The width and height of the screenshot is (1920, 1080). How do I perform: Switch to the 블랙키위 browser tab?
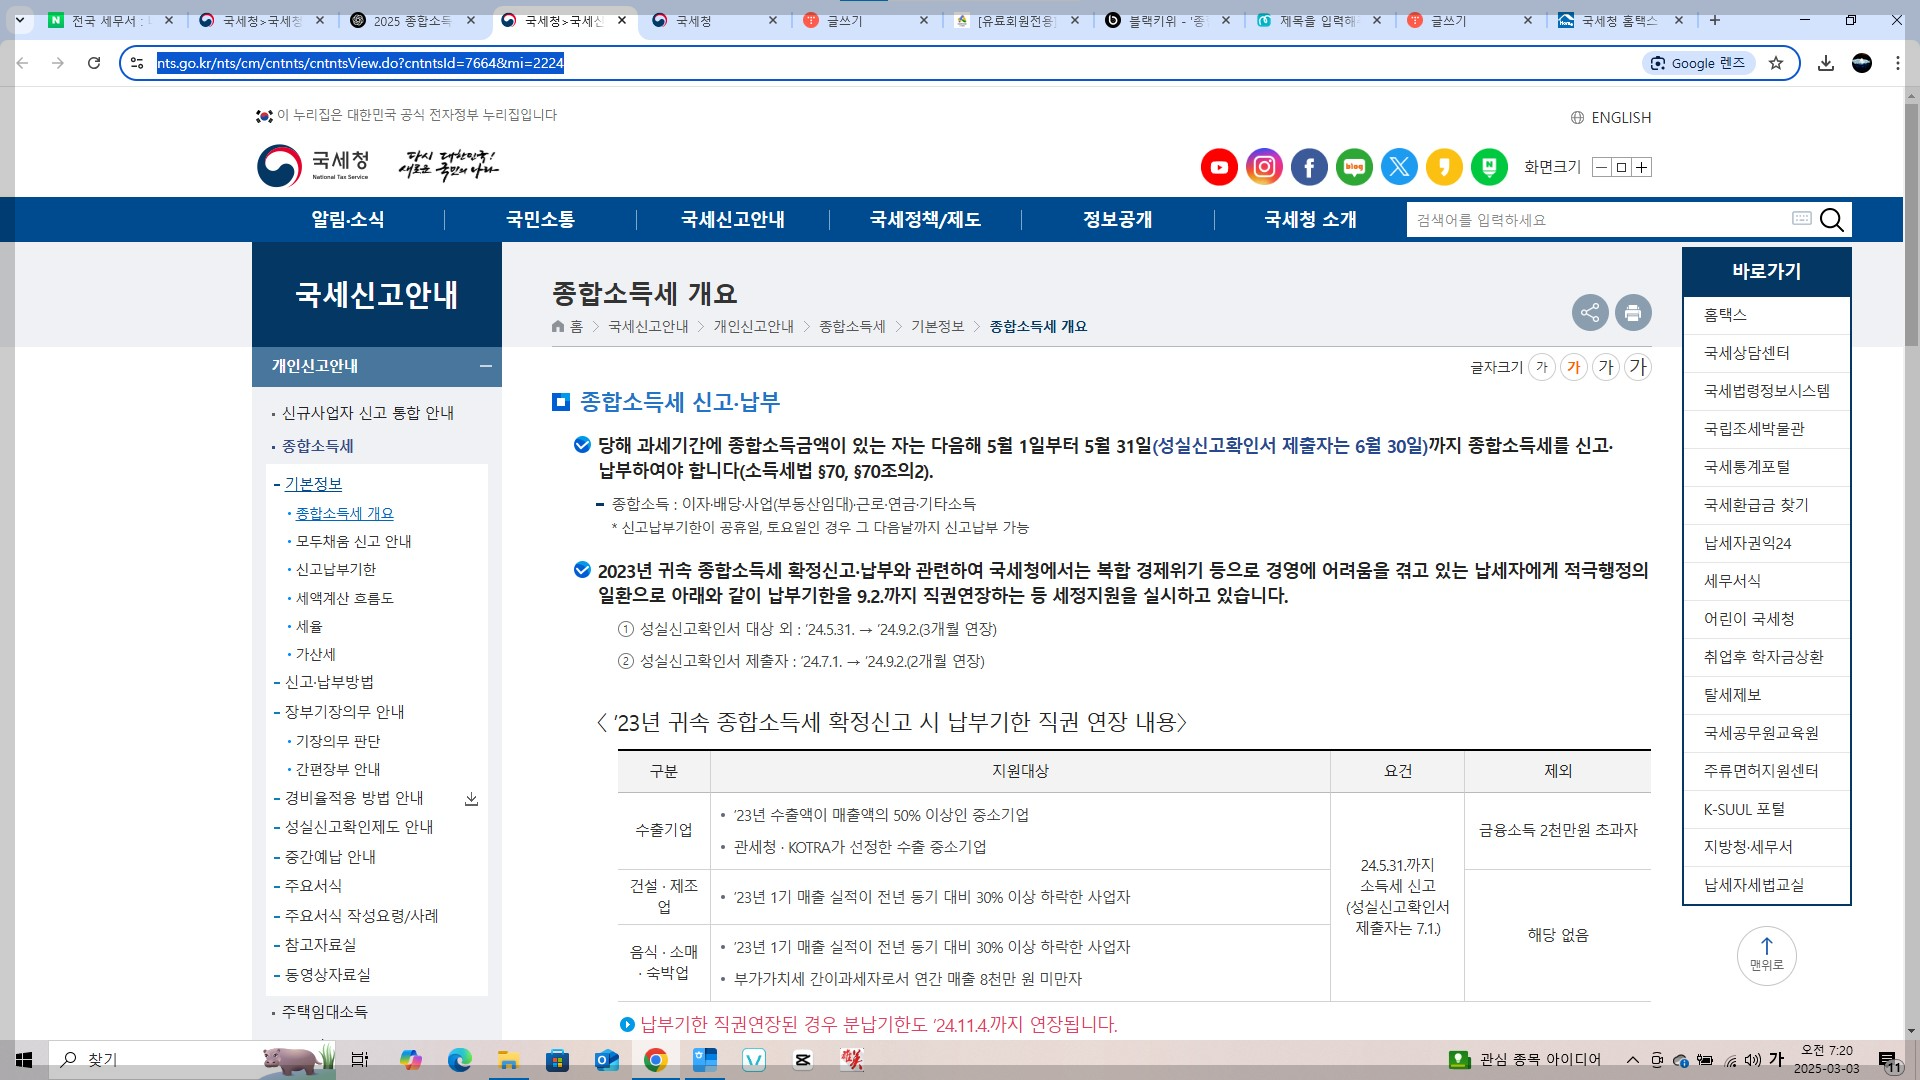point(1167,20)
